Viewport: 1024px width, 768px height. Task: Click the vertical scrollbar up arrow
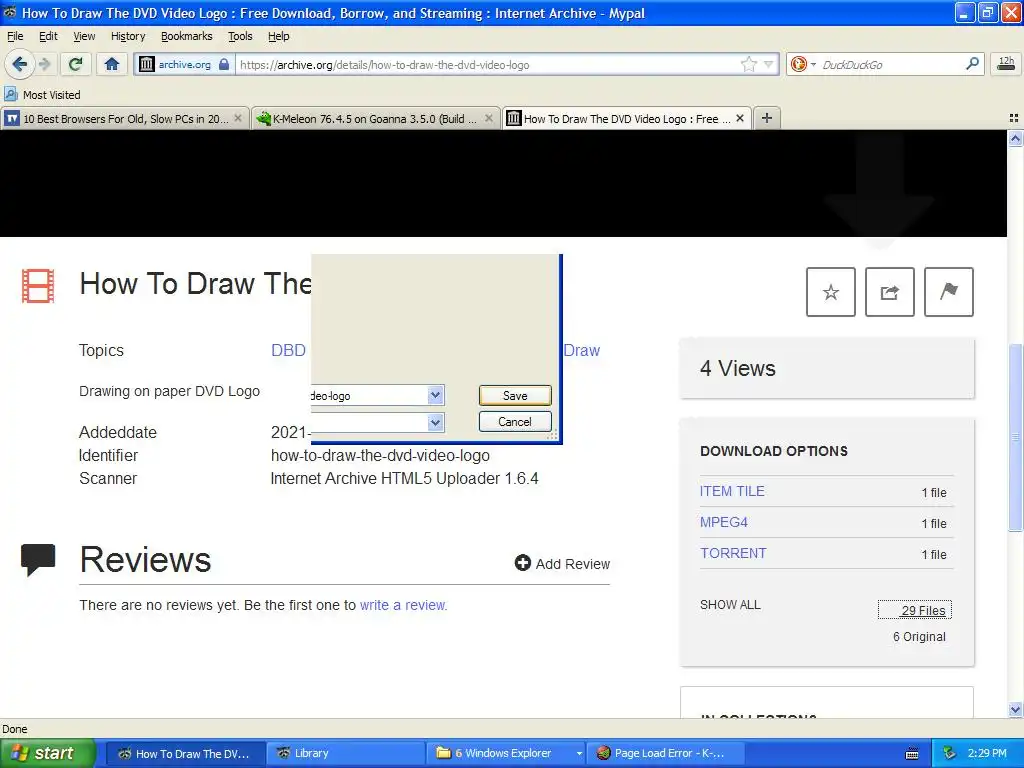pos(1015,138)
